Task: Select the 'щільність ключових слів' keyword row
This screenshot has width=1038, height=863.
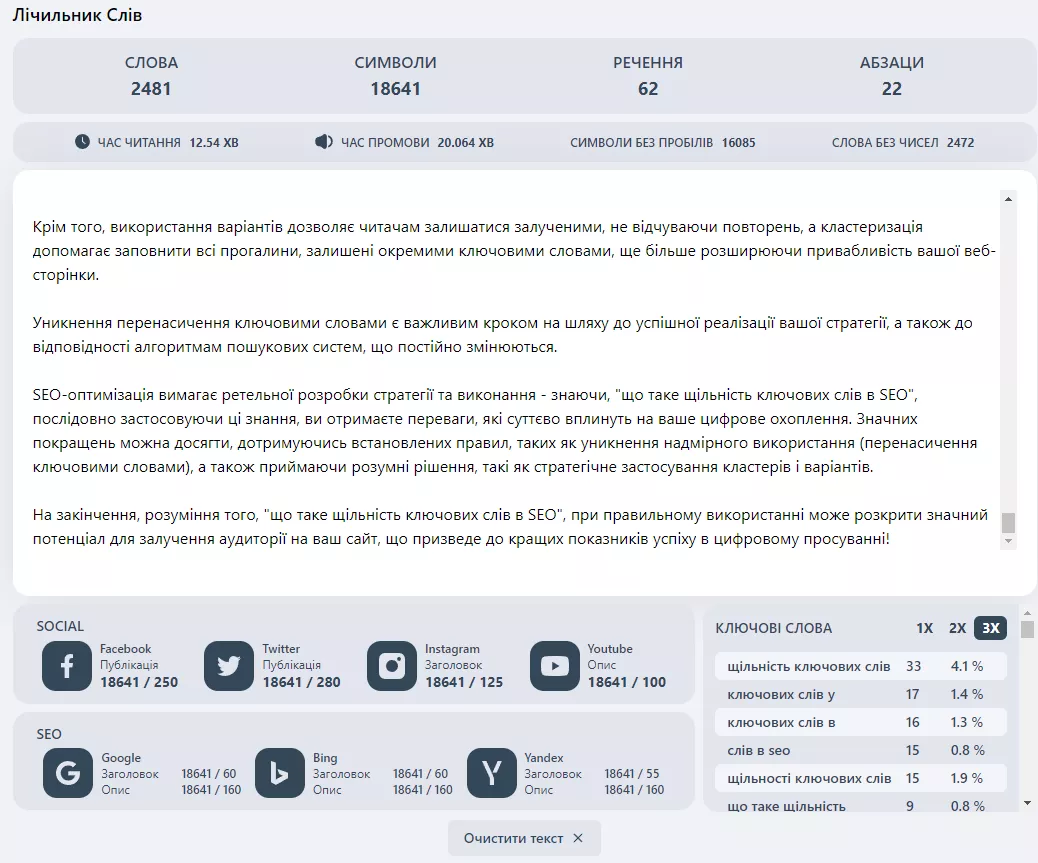Action: click(x=861, y=666)
